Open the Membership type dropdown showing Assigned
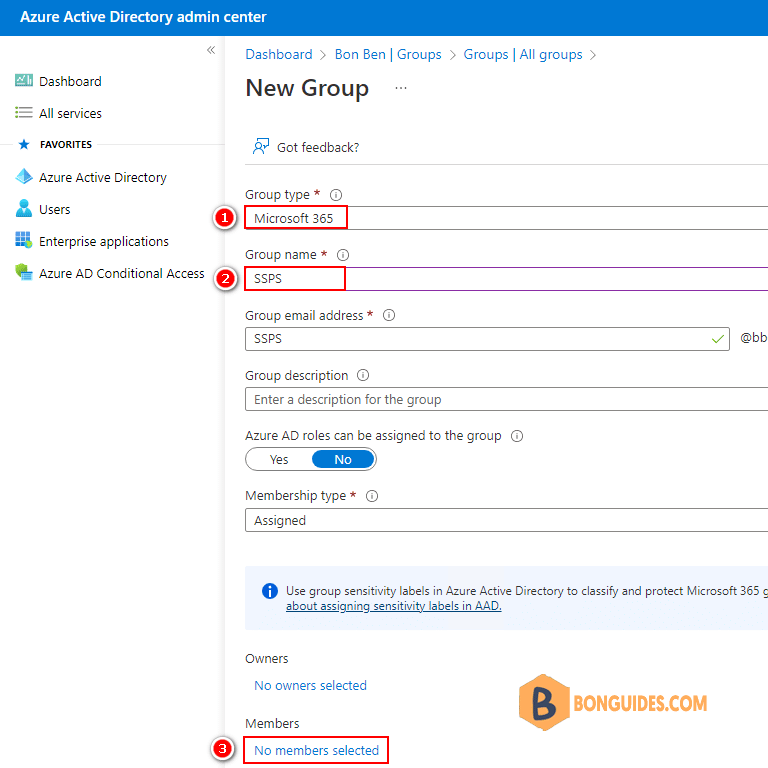 point(506,520)
